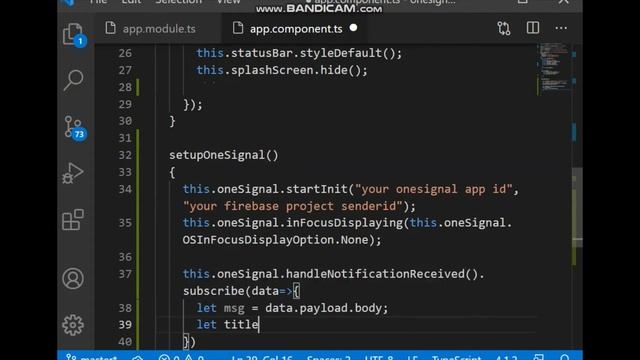Viewport: 640px width, 360px height.
Task: Click the closing }); on line 29
Action: [193, 104]
